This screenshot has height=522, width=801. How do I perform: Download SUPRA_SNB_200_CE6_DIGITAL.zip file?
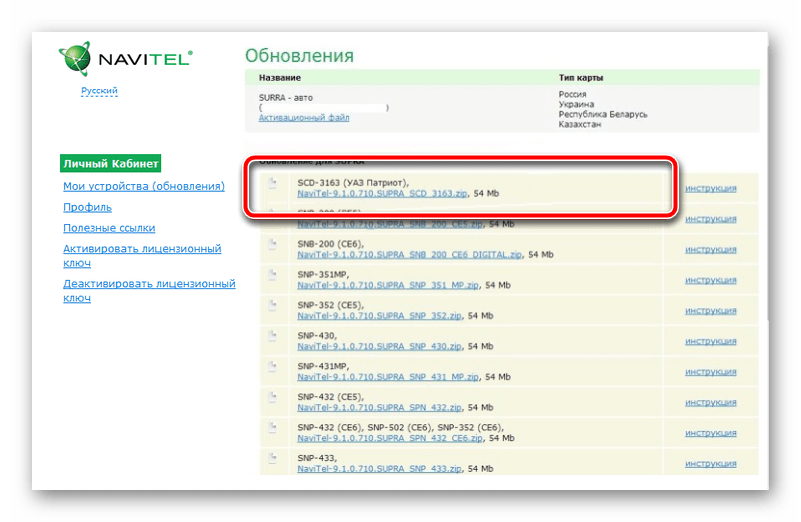tap(410, 254)
